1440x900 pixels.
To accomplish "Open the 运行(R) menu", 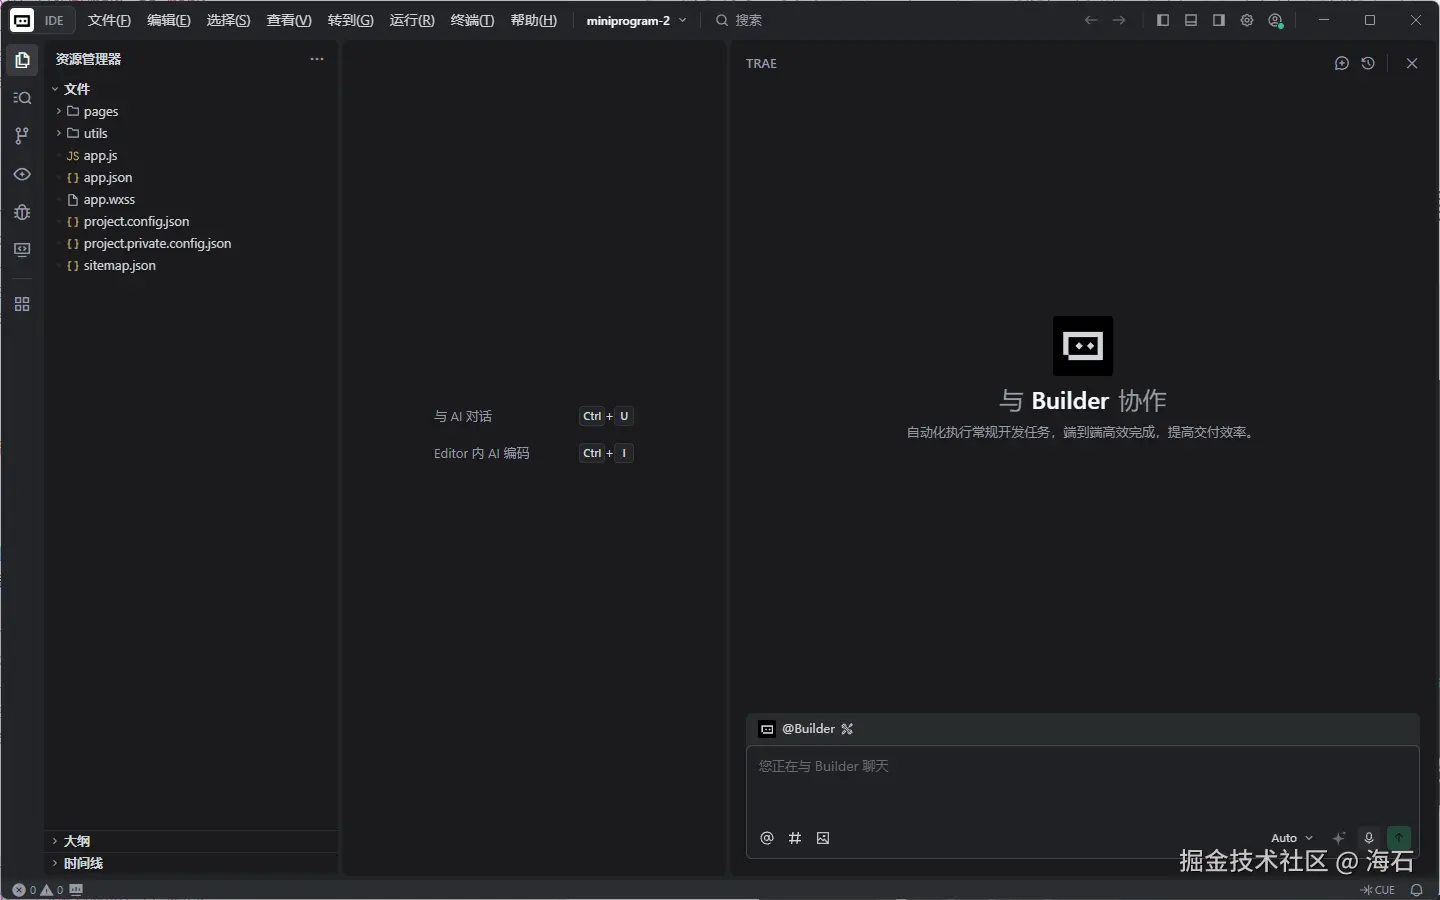I will 412,20.
